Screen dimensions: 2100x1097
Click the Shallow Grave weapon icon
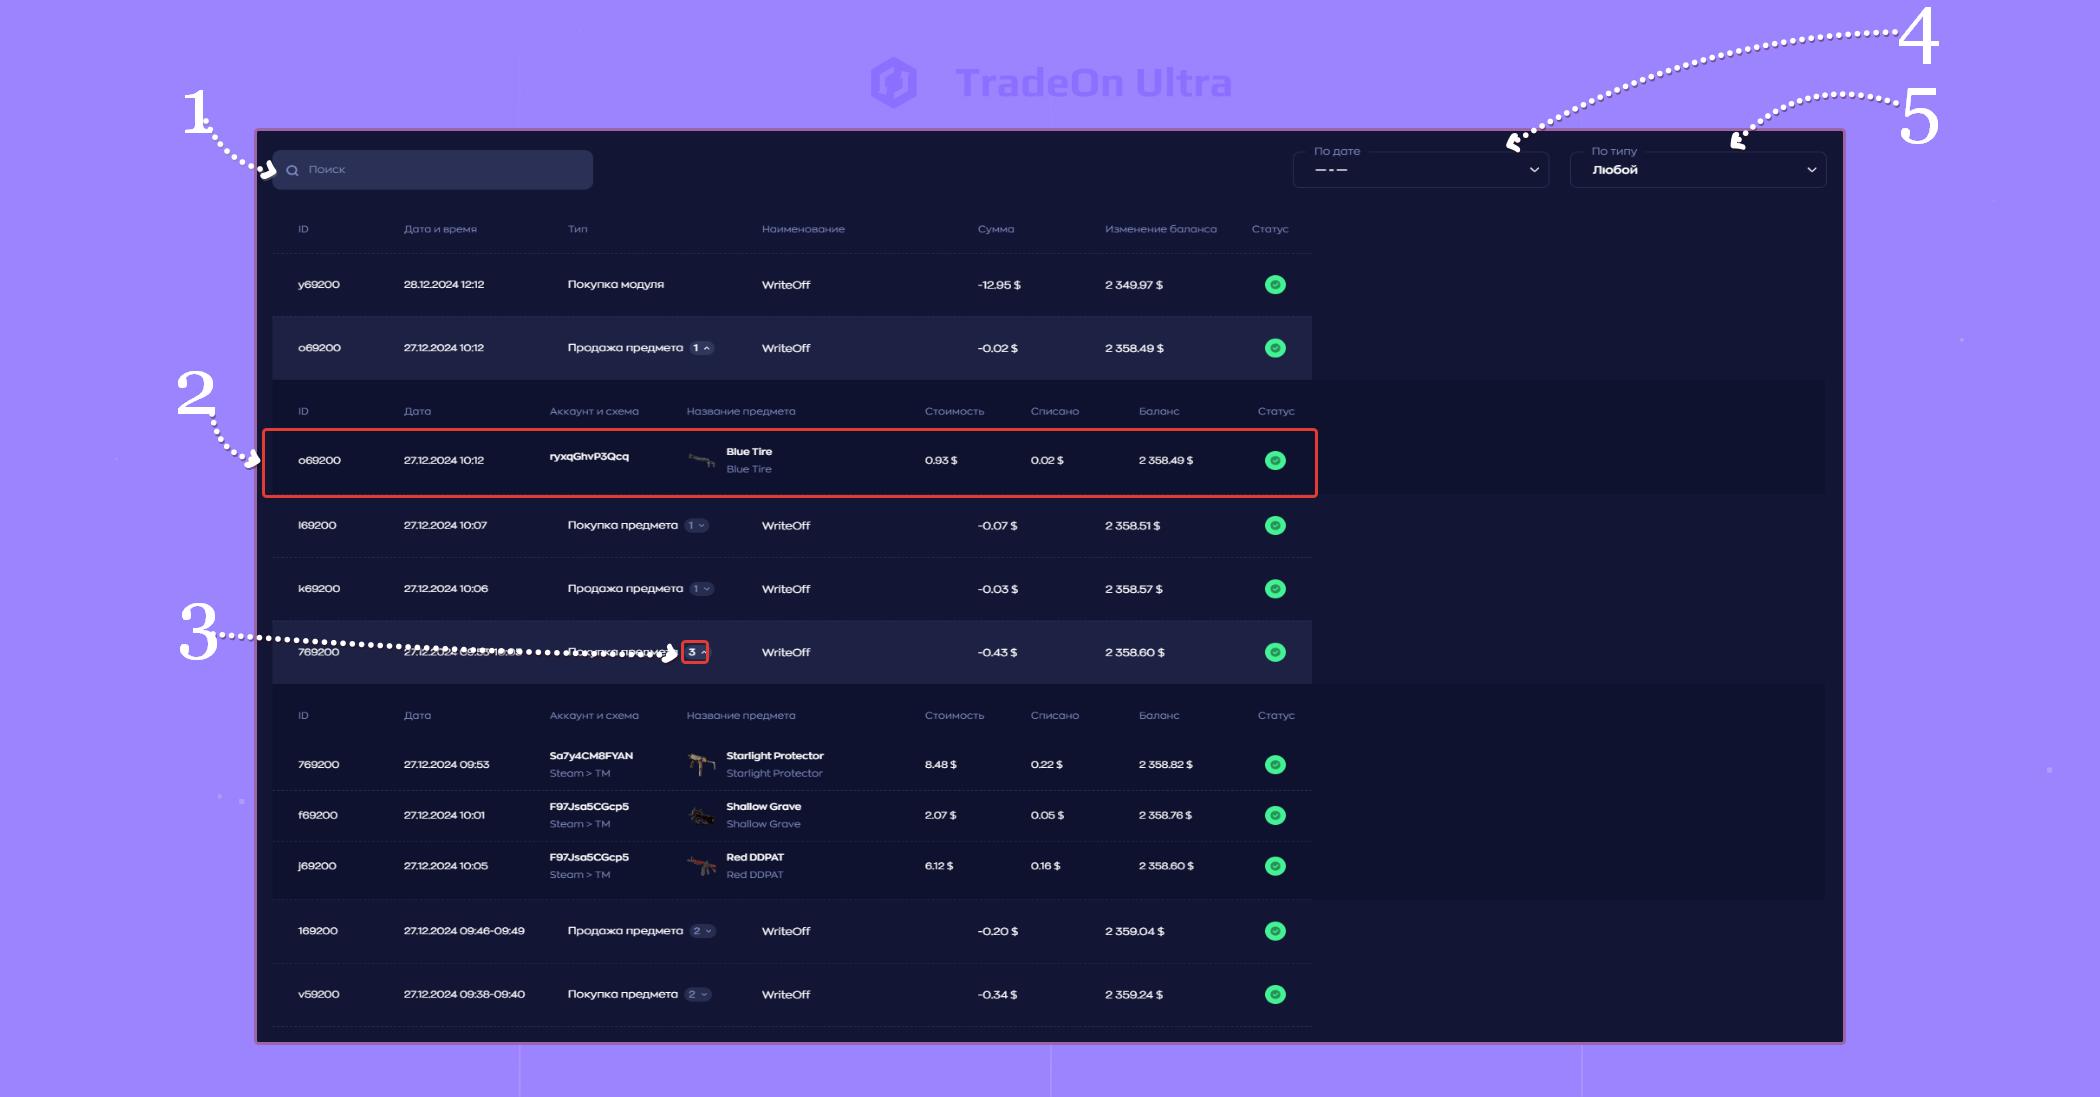click(702, 816)
